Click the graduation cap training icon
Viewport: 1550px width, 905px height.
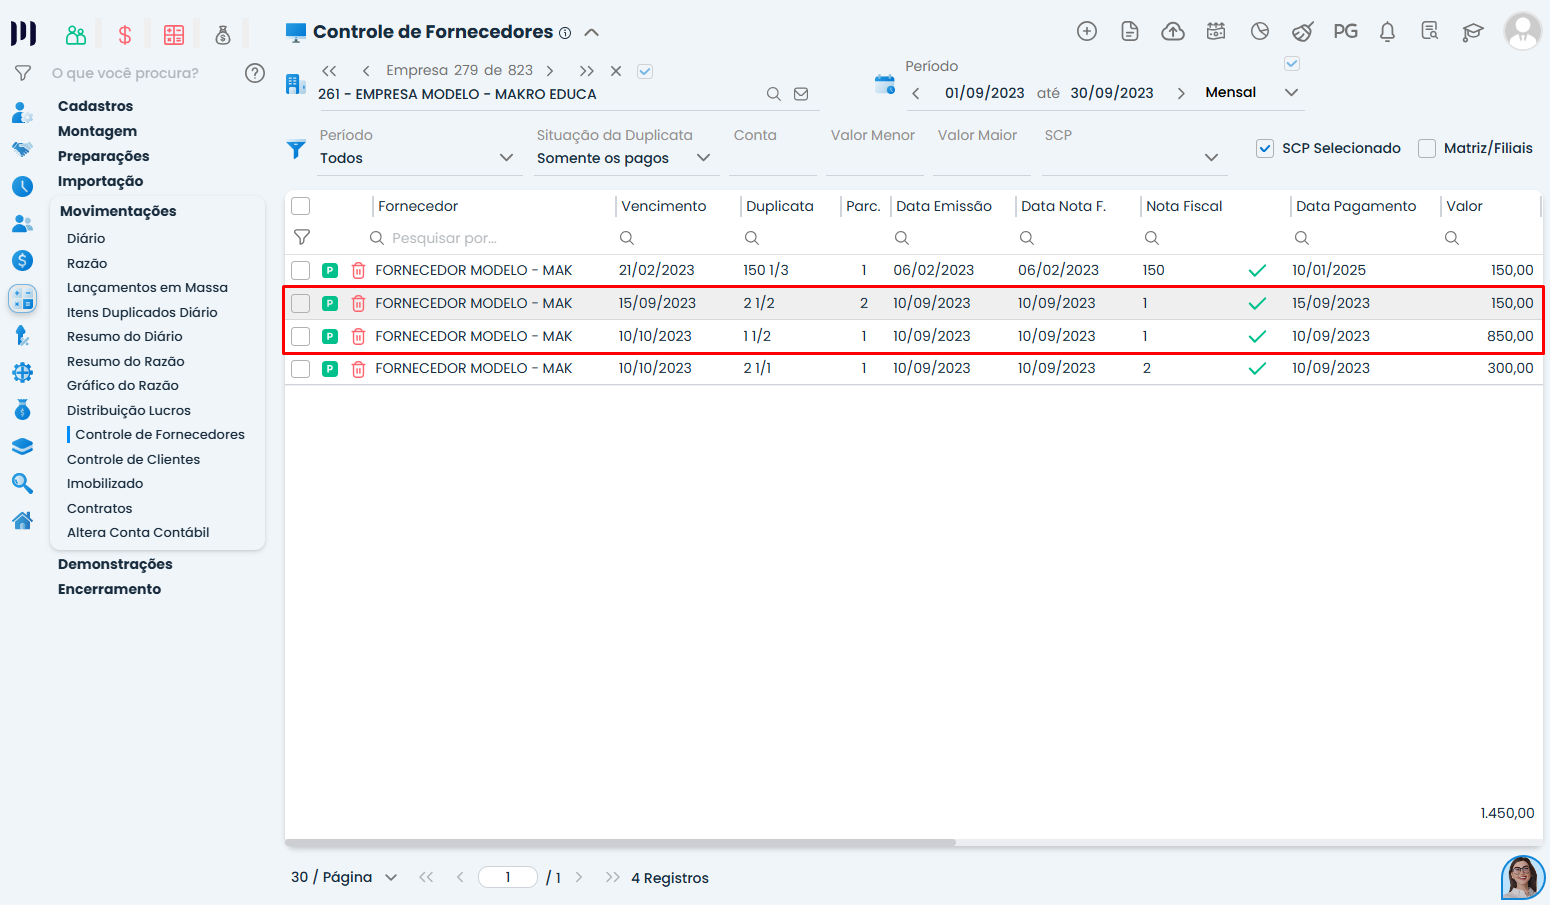point(1472,32)
